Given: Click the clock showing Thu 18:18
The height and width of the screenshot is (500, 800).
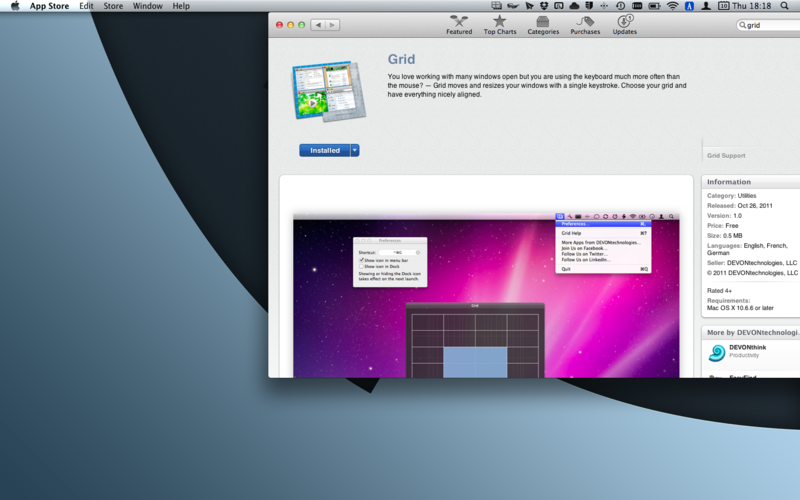Looking at the screenshot, I should 752,6.
